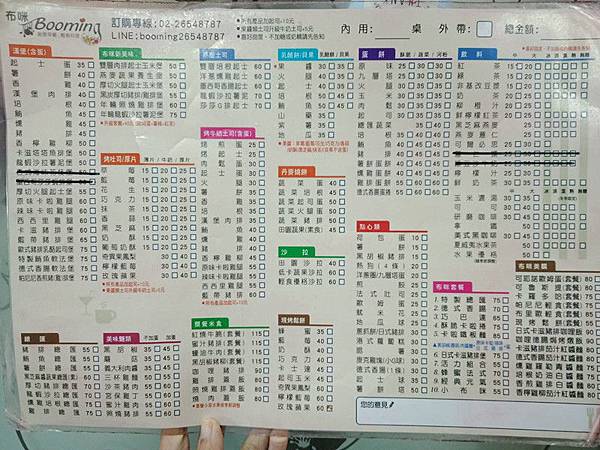Tick 玉米濃湯 medium 30 checkbox
Image resolution: width=600 pixels, height=450 pixels.
point(517,198)
